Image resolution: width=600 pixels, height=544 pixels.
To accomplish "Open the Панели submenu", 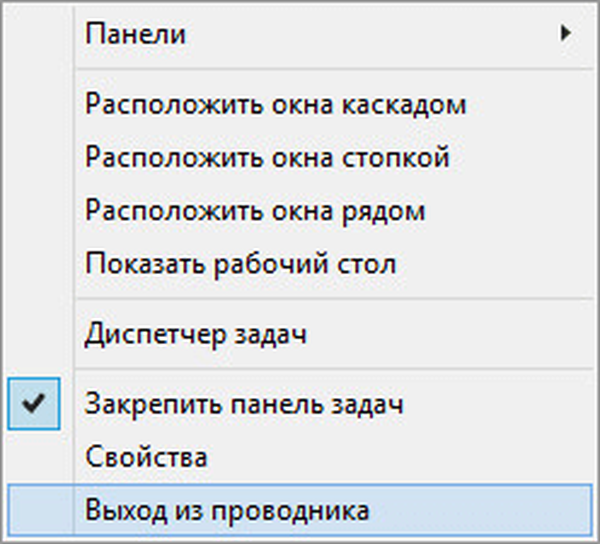I will point(136,34).
